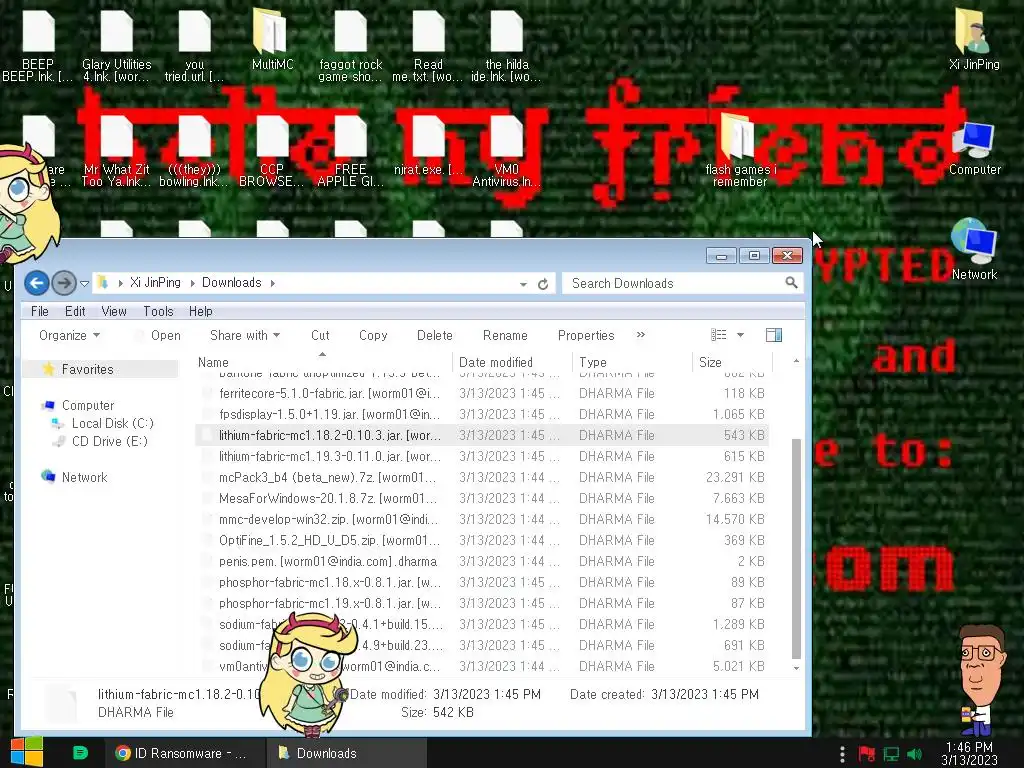The image size is (1024, 768).
Task: Click the Explorer forward arrow button
Action: click(63, 283)
